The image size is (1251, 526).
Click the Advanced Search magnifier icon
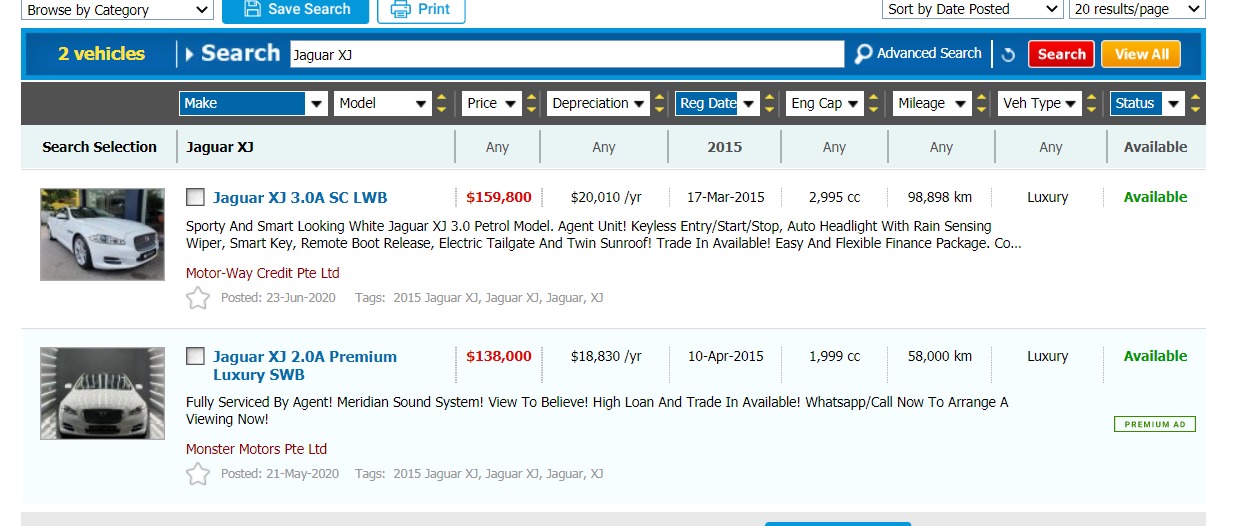click(x=863, y=54)
